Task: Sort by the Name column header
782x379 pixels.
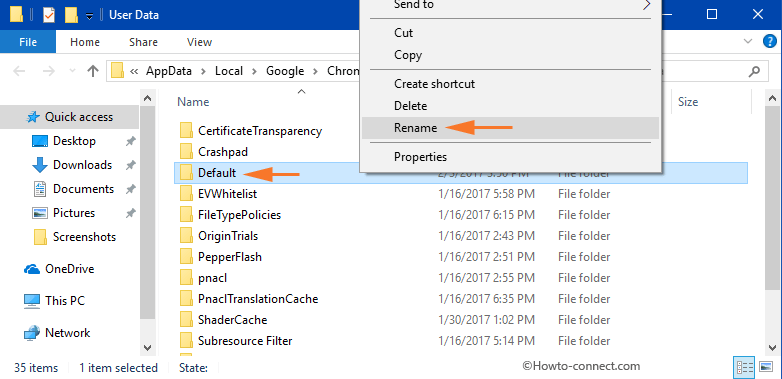Action: (194, 102)
